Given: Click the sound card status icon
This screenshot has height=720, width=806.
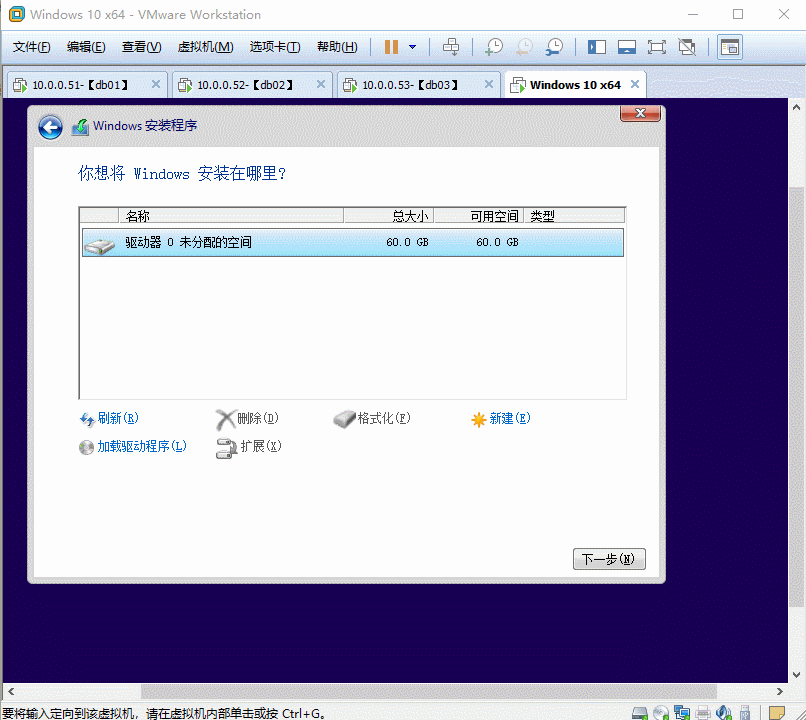Looking at the screenshot, I should pyautogui.click(x=724, y=712).
